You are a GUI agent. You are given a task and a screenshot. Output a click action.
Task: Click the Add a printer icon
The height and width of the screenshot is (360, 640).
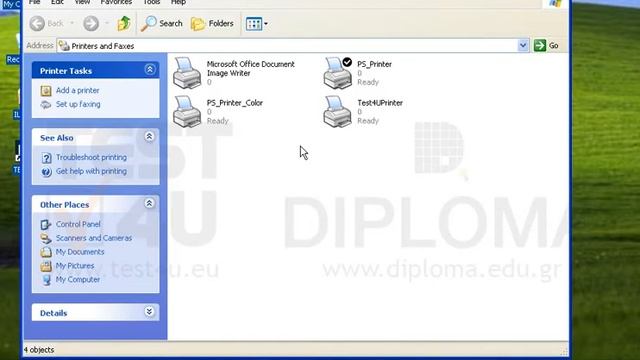click(46, 91)
